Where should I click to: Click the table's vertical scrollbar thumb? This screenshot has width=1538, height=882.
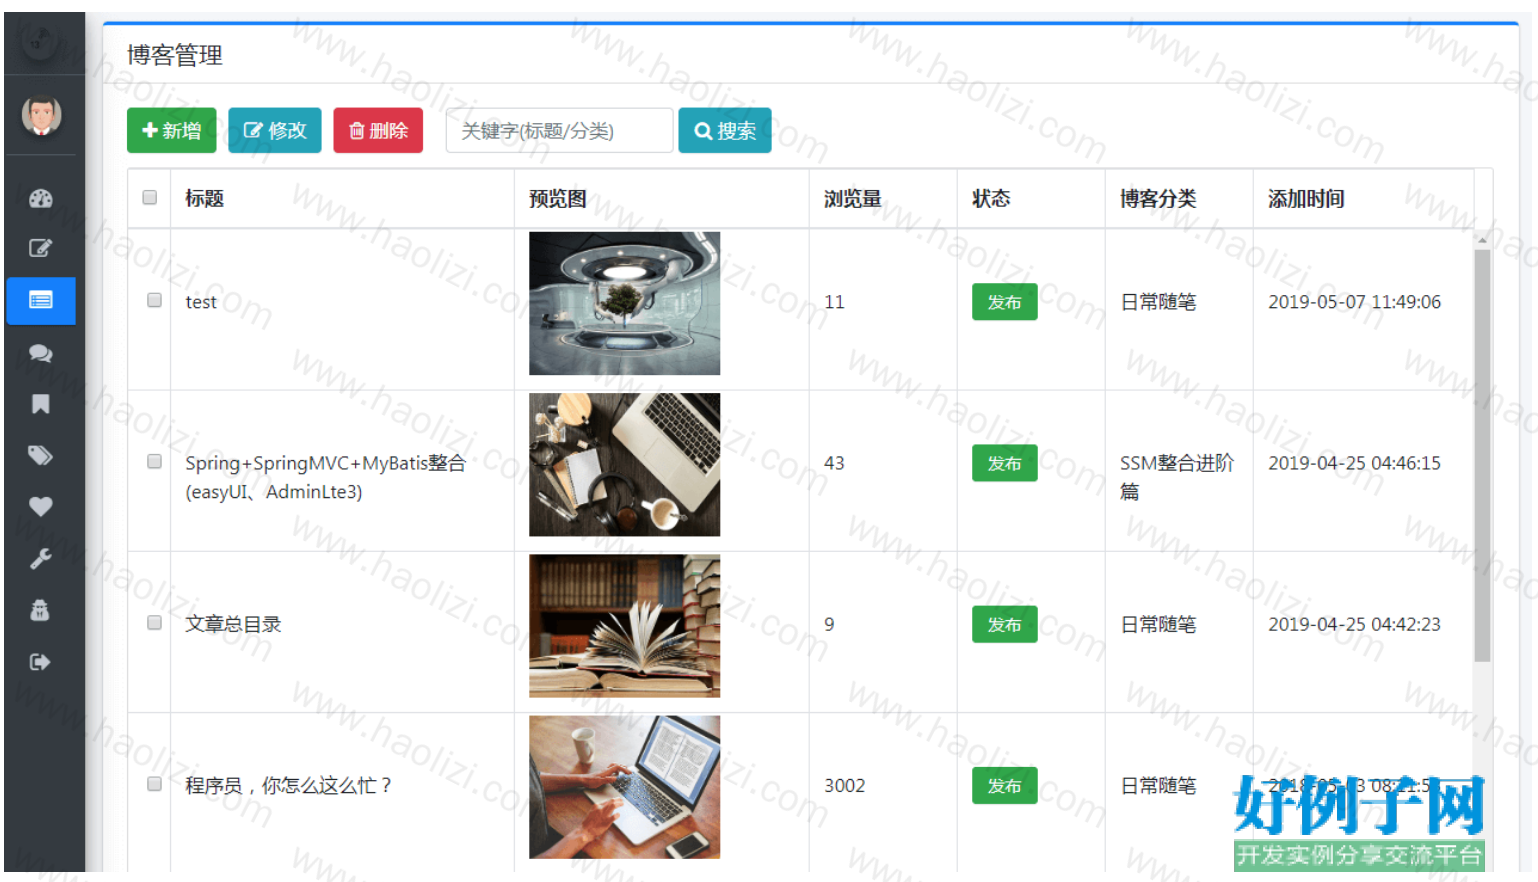pos(1482,455)
